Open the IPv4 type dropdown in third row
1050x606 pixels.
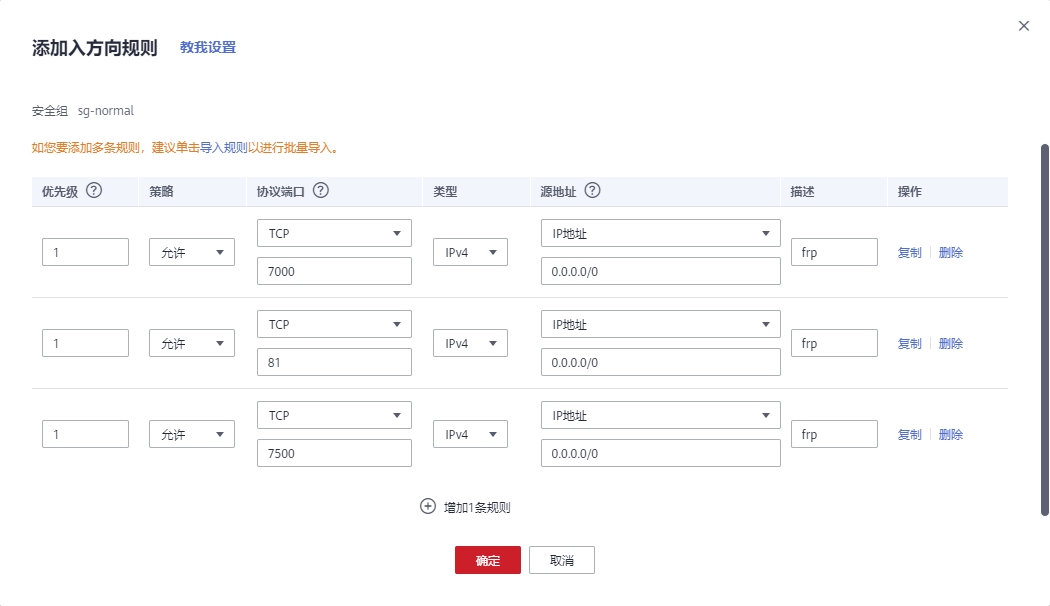pos(470,435)
